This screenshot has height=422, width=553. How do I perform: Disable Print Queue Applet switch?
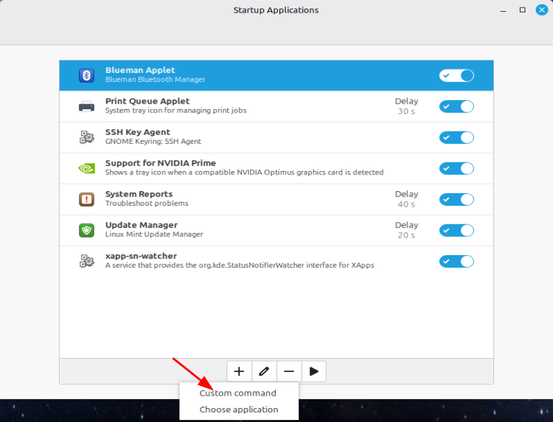tap(456, 106)
